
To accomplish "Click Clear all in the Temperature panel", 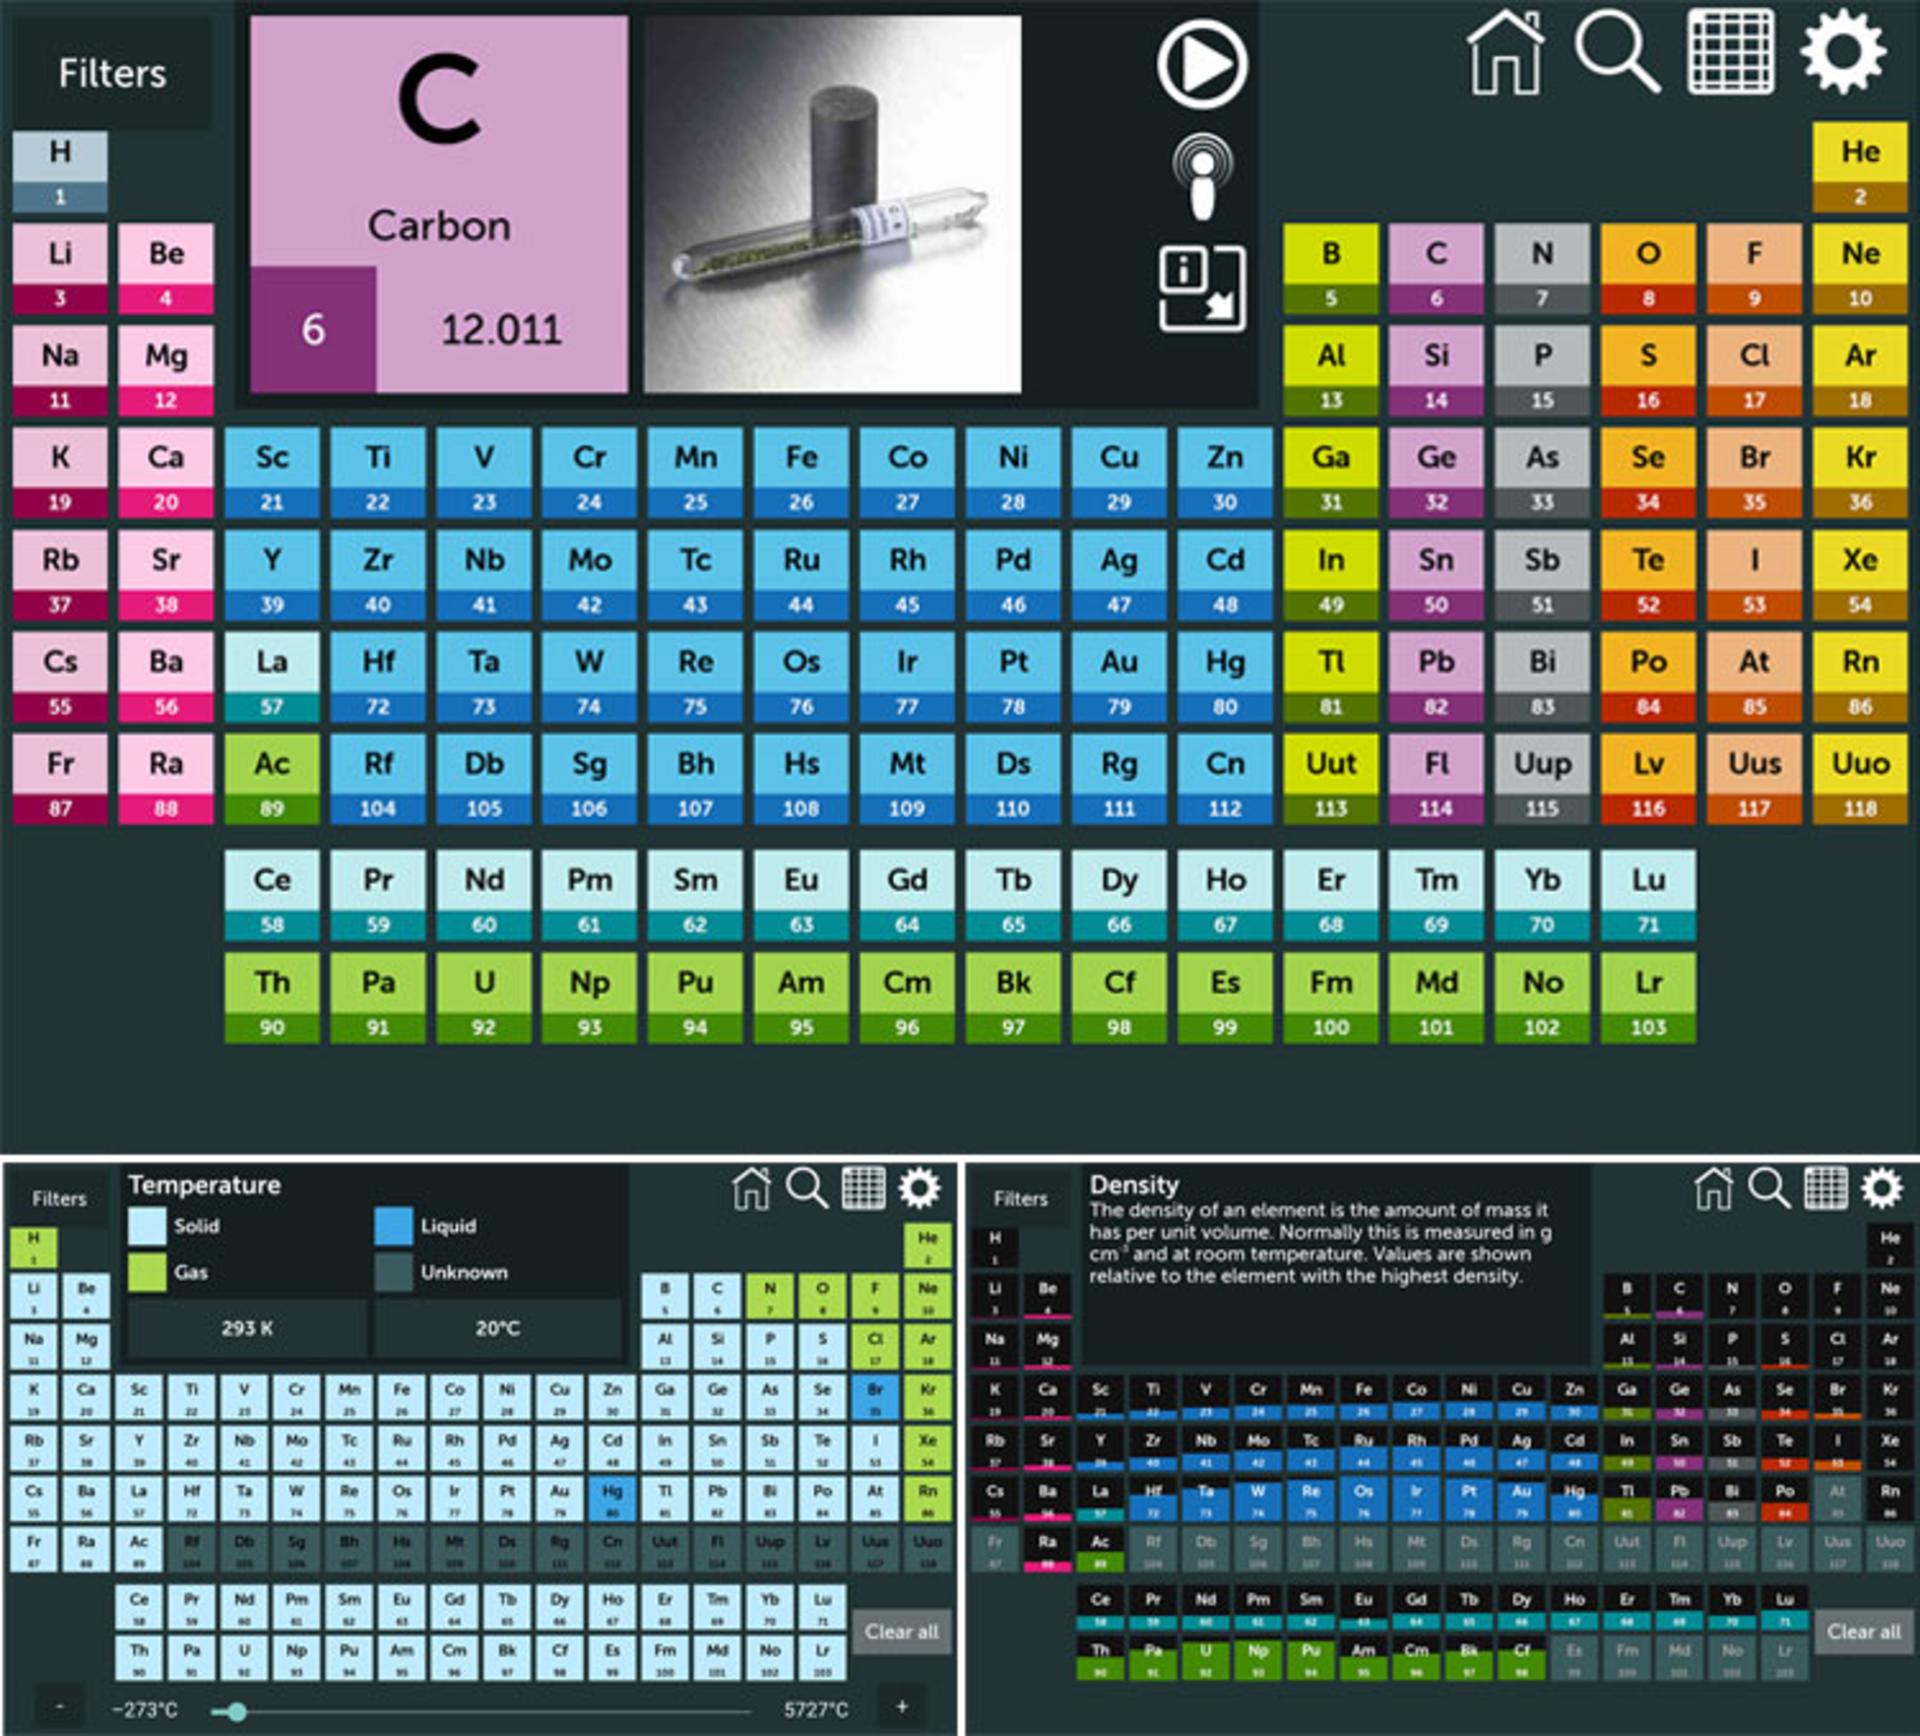I will click(x=902, y=1631).
